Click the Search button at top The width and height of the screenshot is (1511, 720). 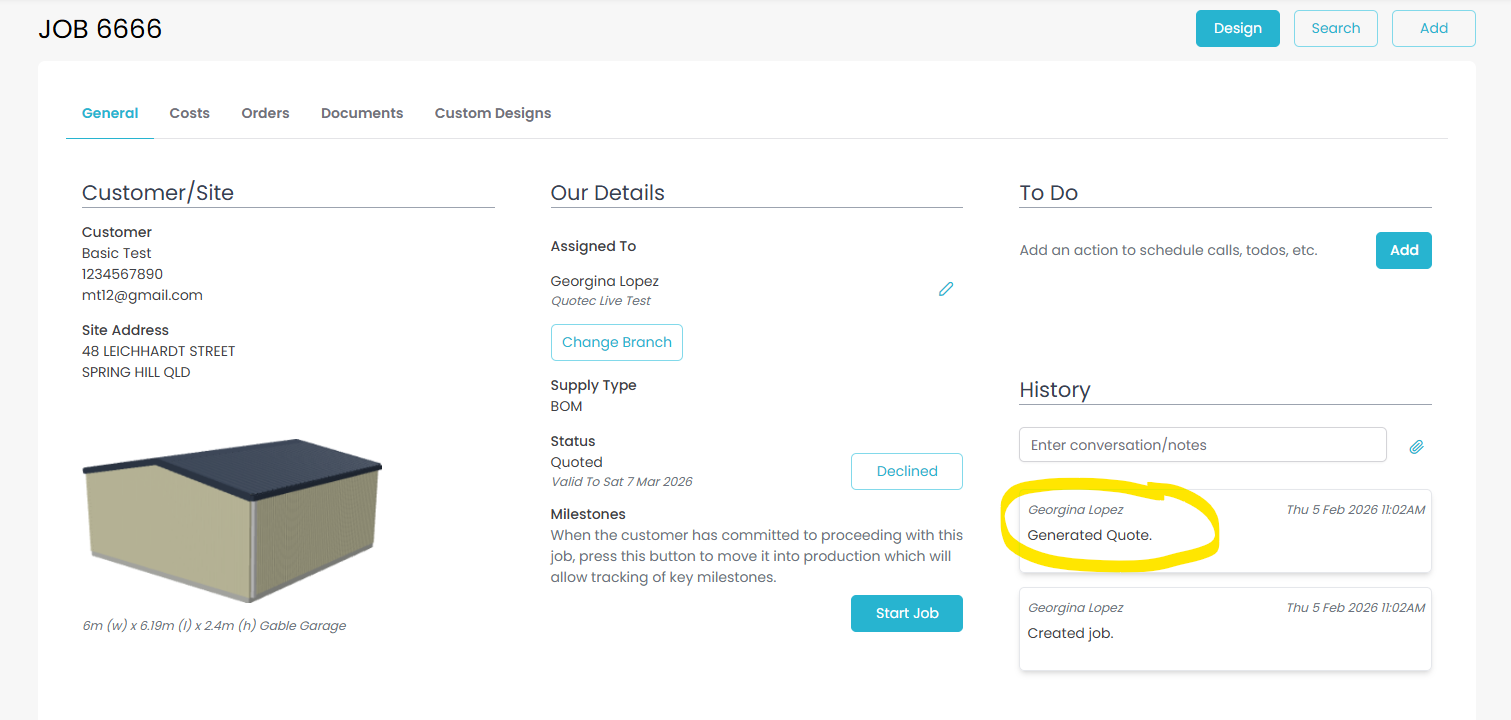point(1335,28)
